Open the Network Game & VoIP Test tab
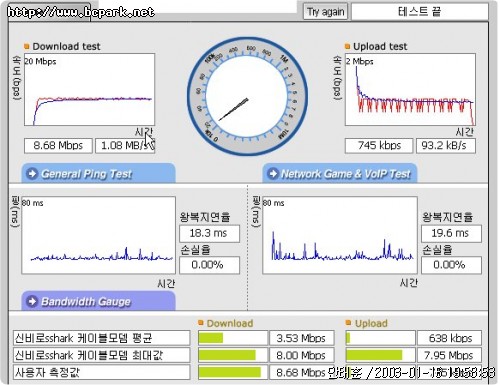 pos(340,173)
